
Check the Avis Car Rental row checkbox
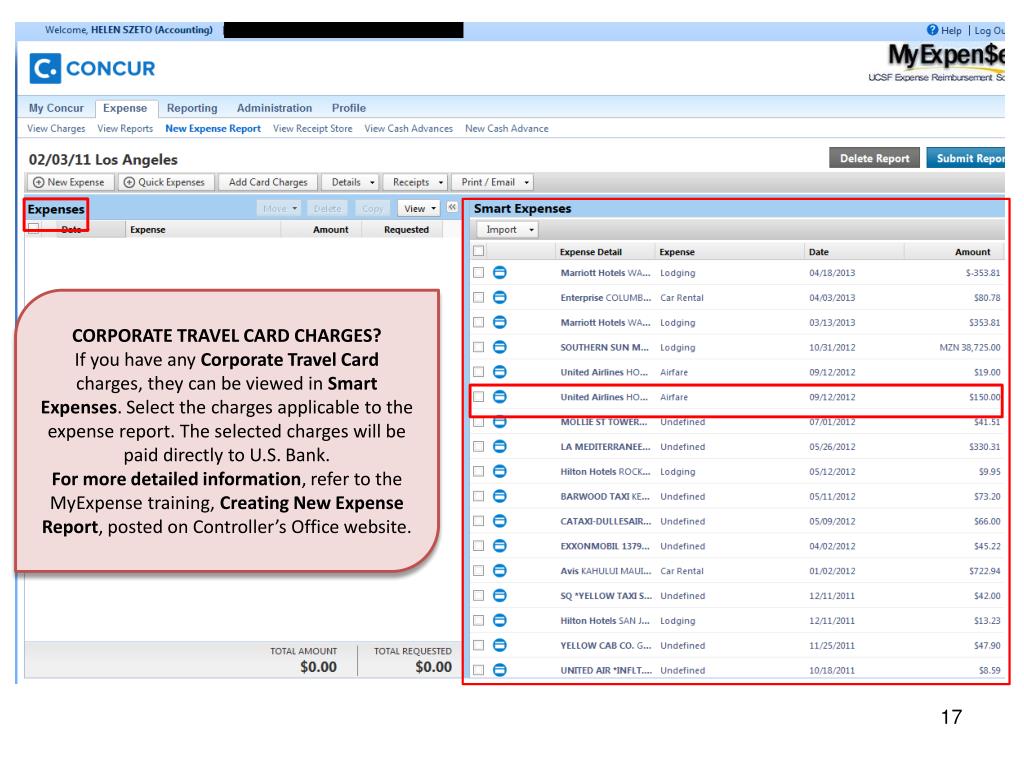[479, 570]
